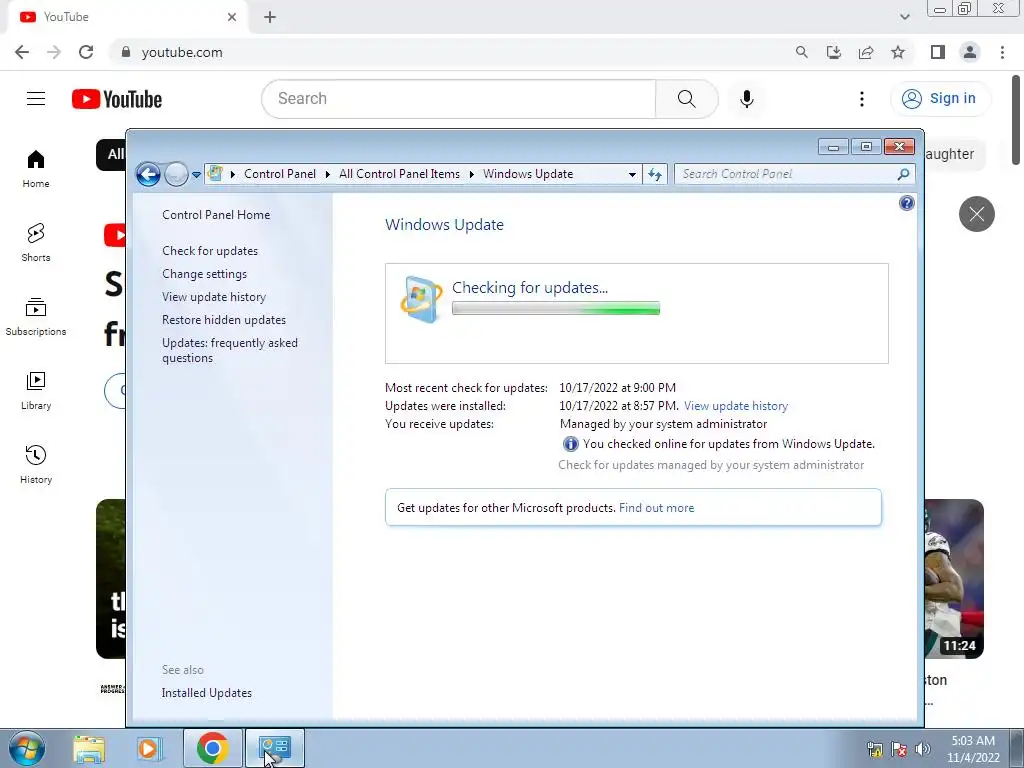The image size is (1024, 768).
Task: Dismiss the YouTube banner with round X
Action: pyautogui.click(x=976, y=214)
